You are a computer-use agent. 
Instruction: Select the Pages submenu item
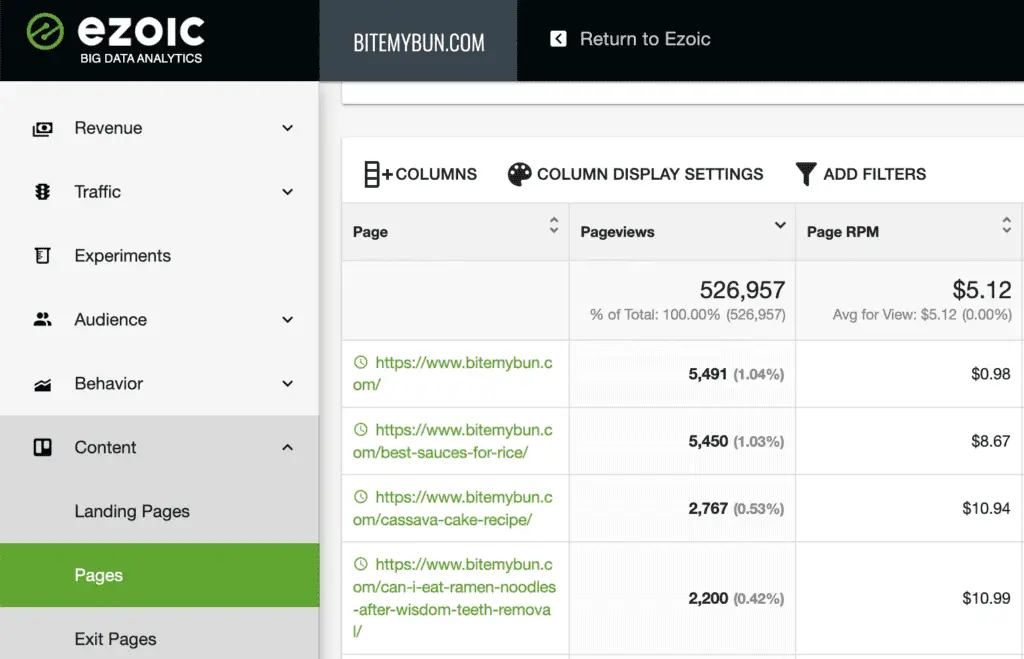pos(159,575)
